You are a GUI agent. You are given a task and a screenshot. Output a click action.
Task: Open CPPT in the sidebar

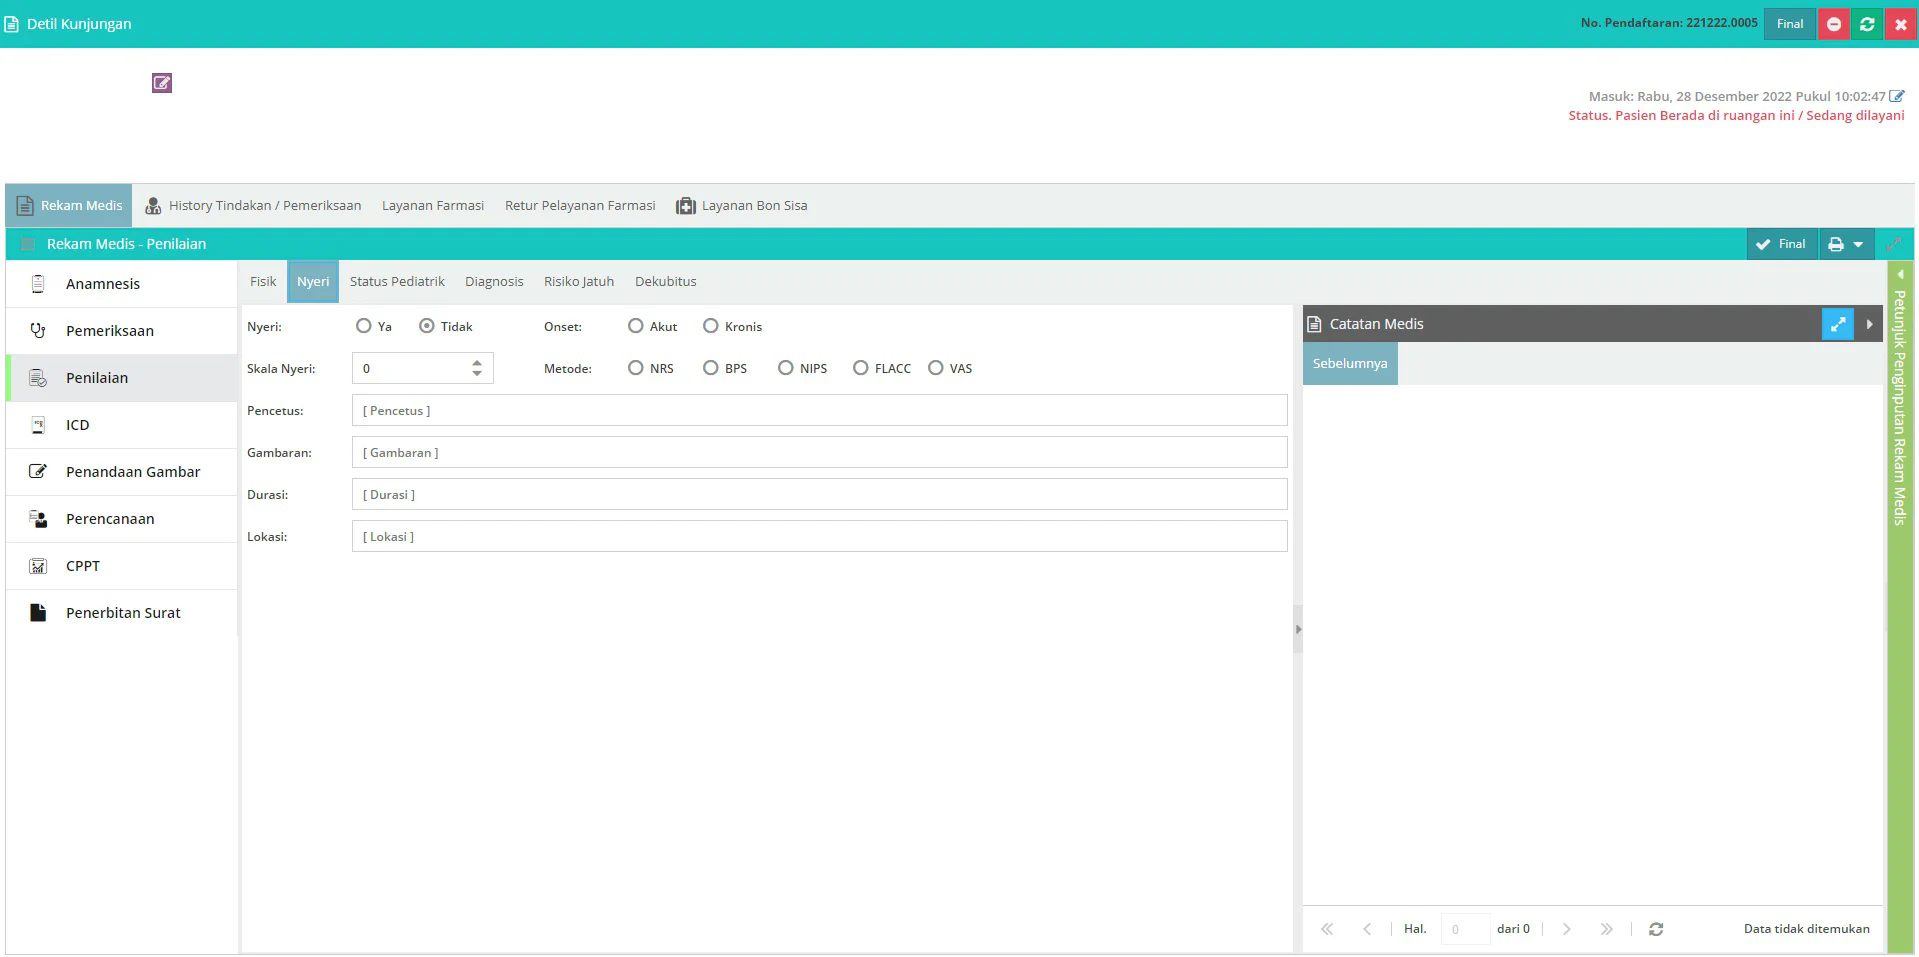pos(122,566)
